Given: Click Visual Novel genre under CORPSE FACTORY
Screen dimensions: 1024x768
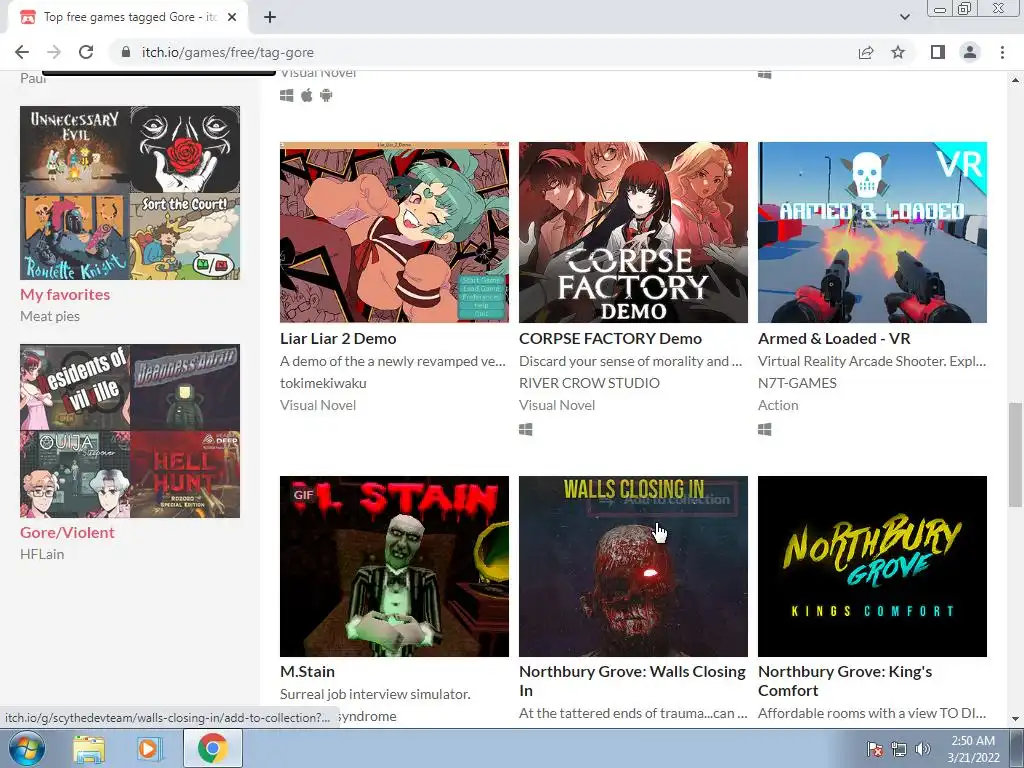Looking at the screenshot, I should (557, 406).
